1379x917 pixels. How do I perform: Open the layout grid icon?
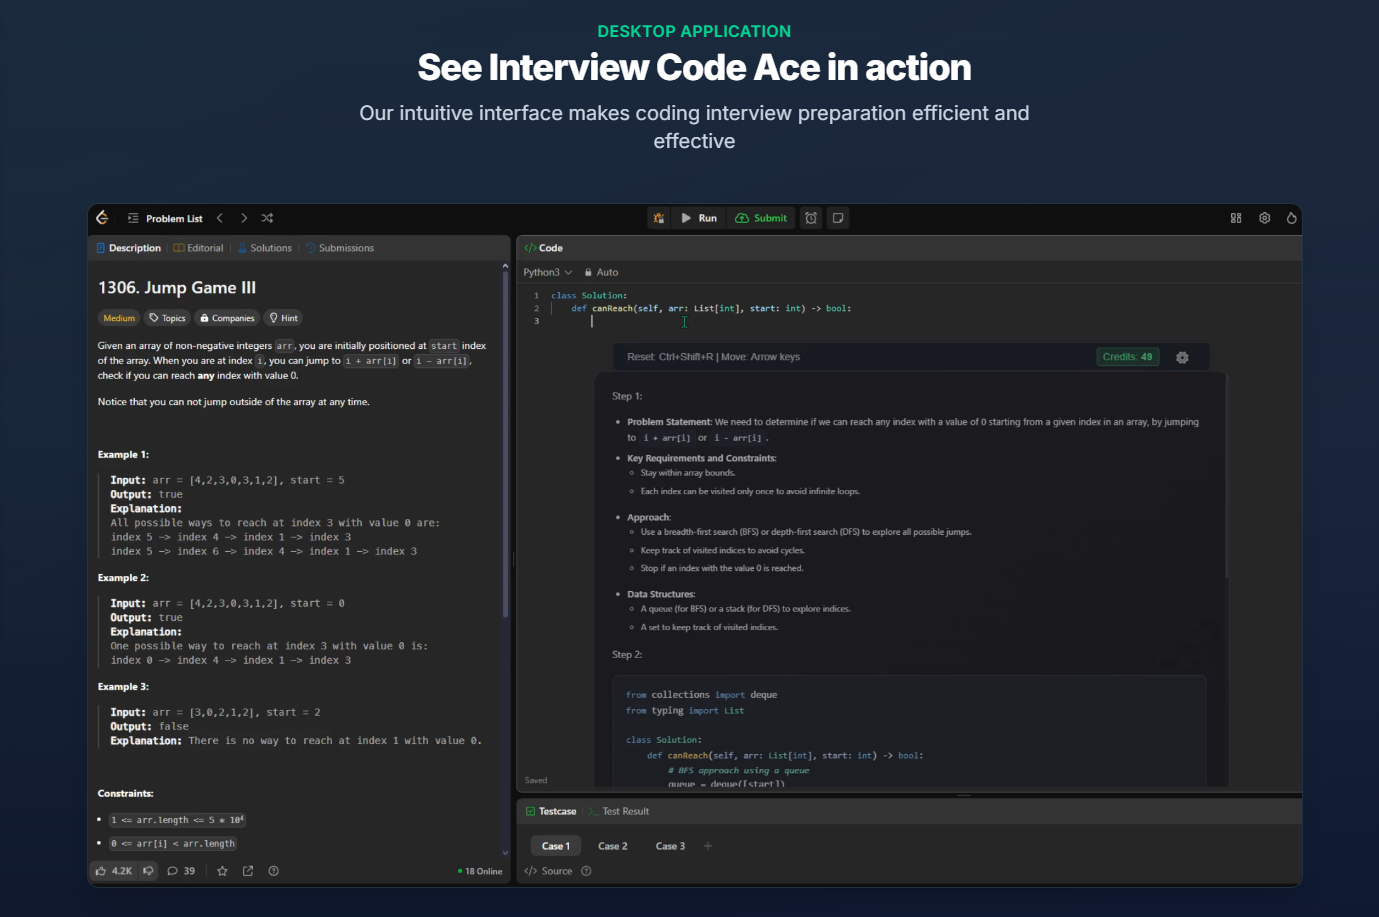click(x=1236, y=218)
